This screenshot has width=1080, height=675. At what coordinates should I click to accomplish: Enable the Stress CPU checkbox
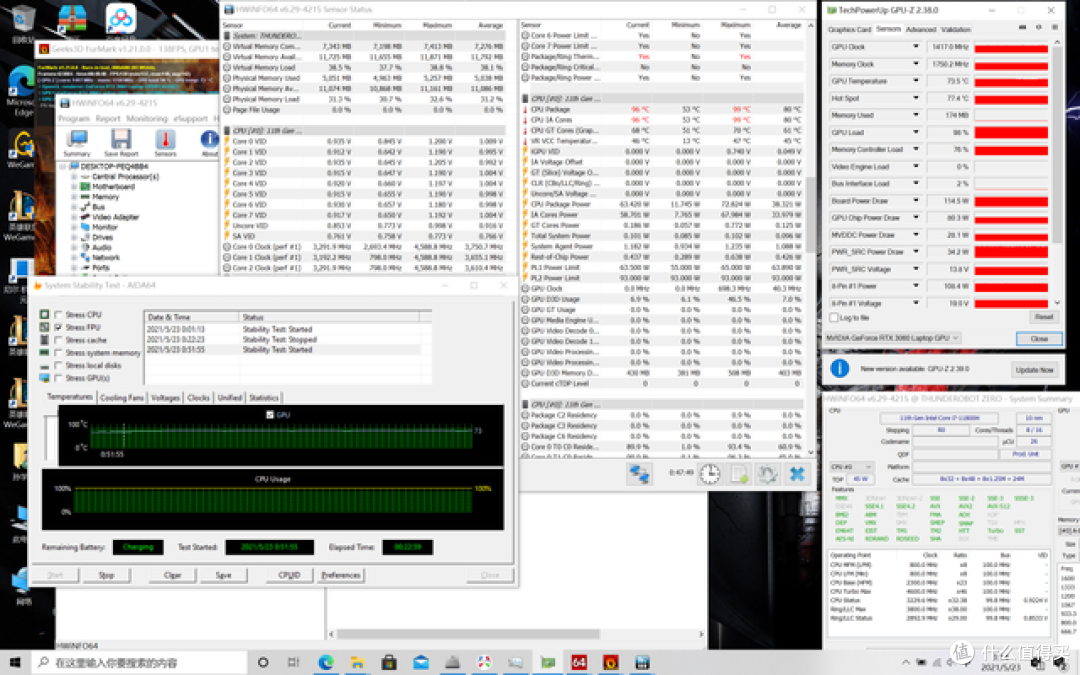point(59,315)
